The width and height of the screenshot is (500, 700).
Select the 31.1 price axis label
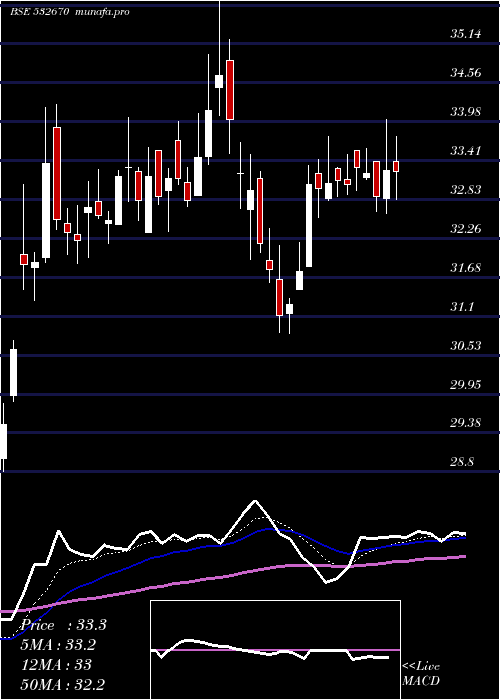tap(462, 307)
